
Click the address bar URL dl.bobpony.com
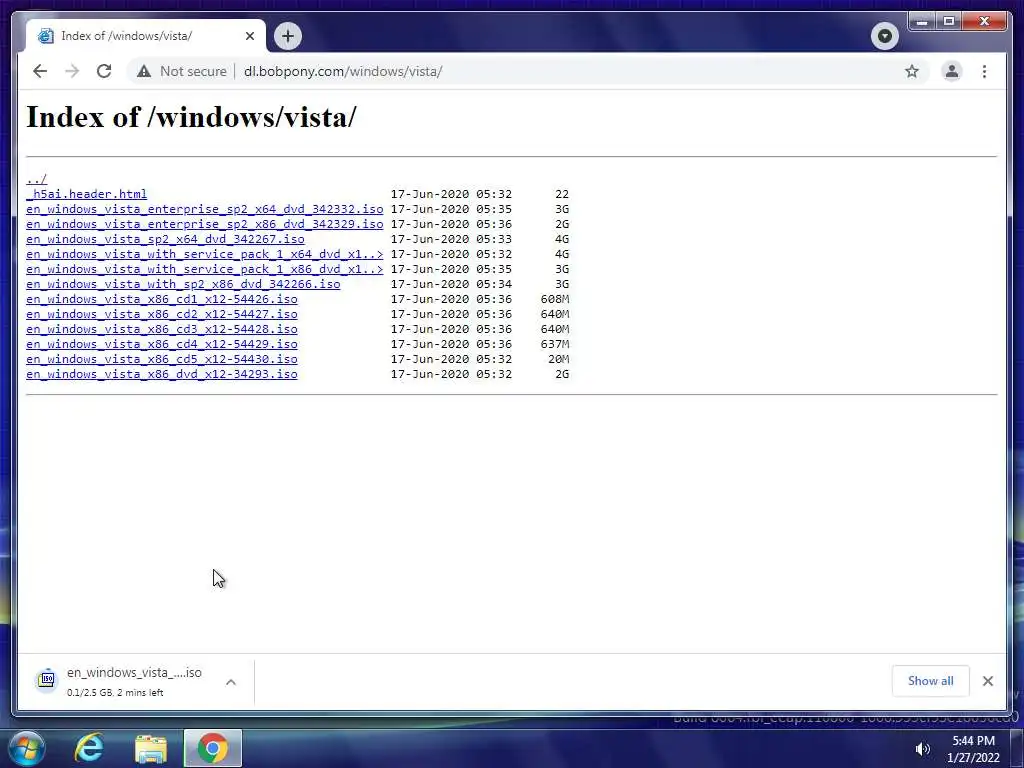343,71
